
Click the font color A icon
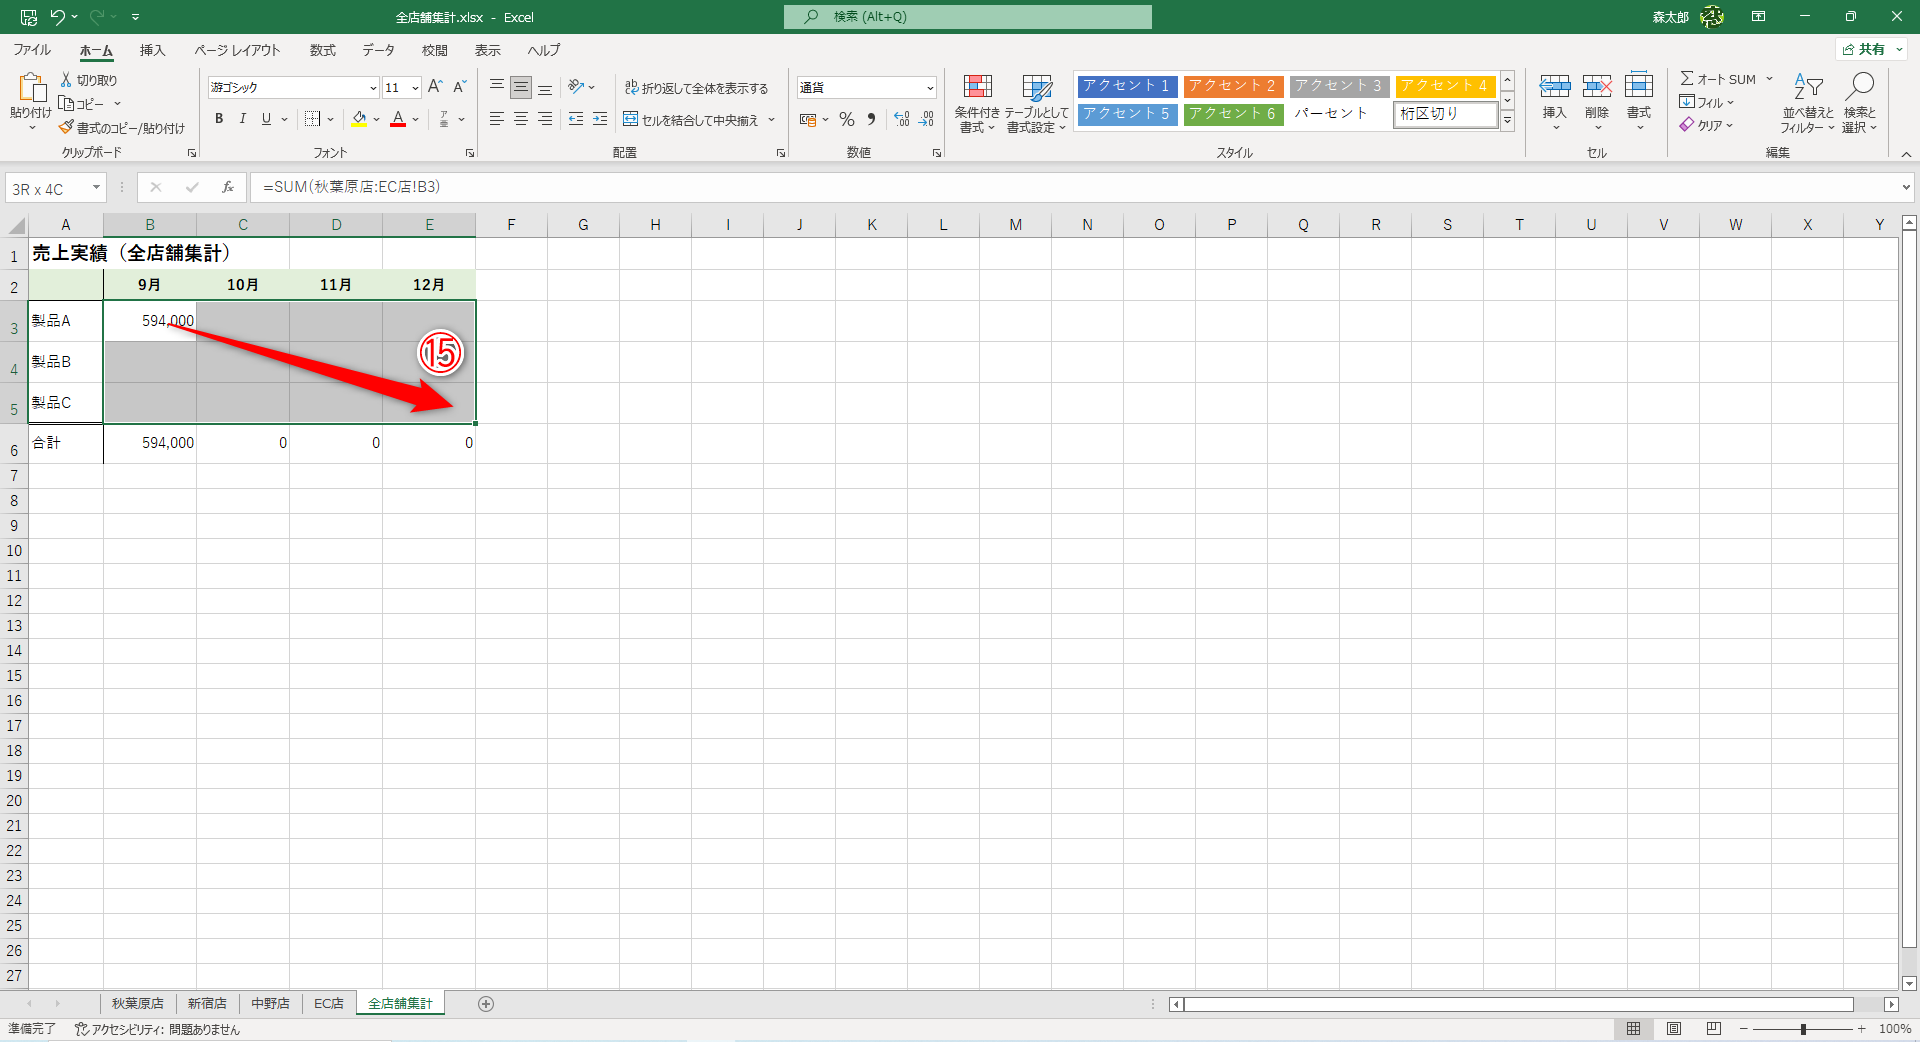click(398, 119)
